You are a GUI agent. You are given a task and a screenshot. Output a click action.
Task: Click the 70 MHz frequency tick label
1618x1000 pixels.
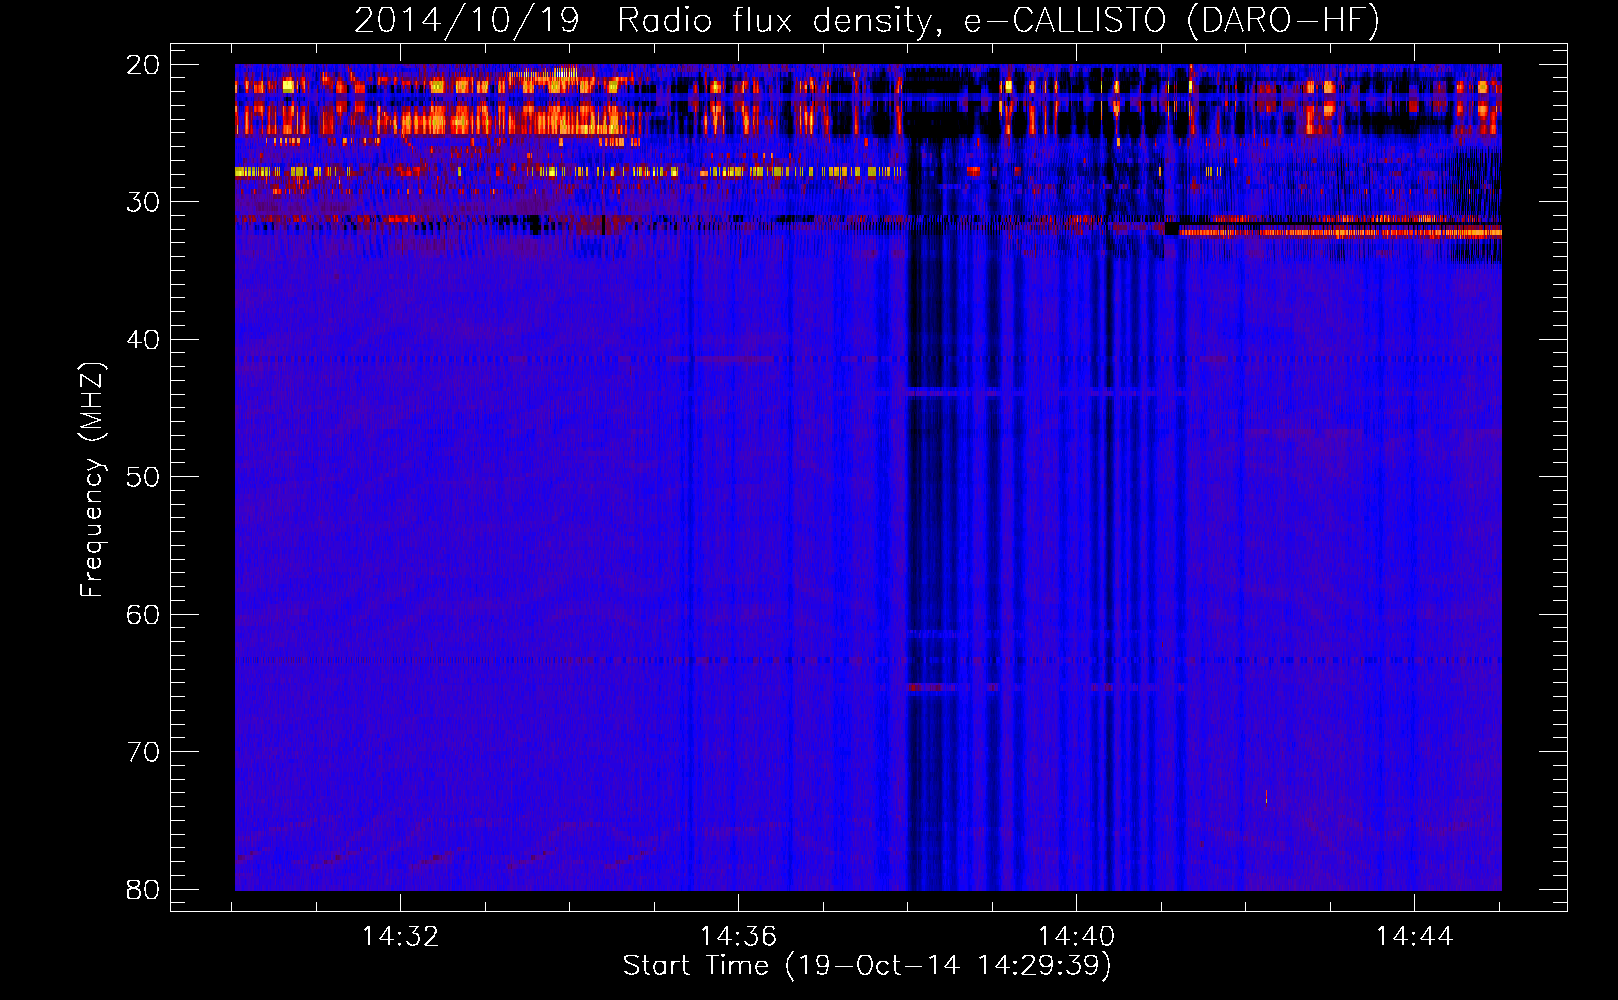(x=143, y=752)
